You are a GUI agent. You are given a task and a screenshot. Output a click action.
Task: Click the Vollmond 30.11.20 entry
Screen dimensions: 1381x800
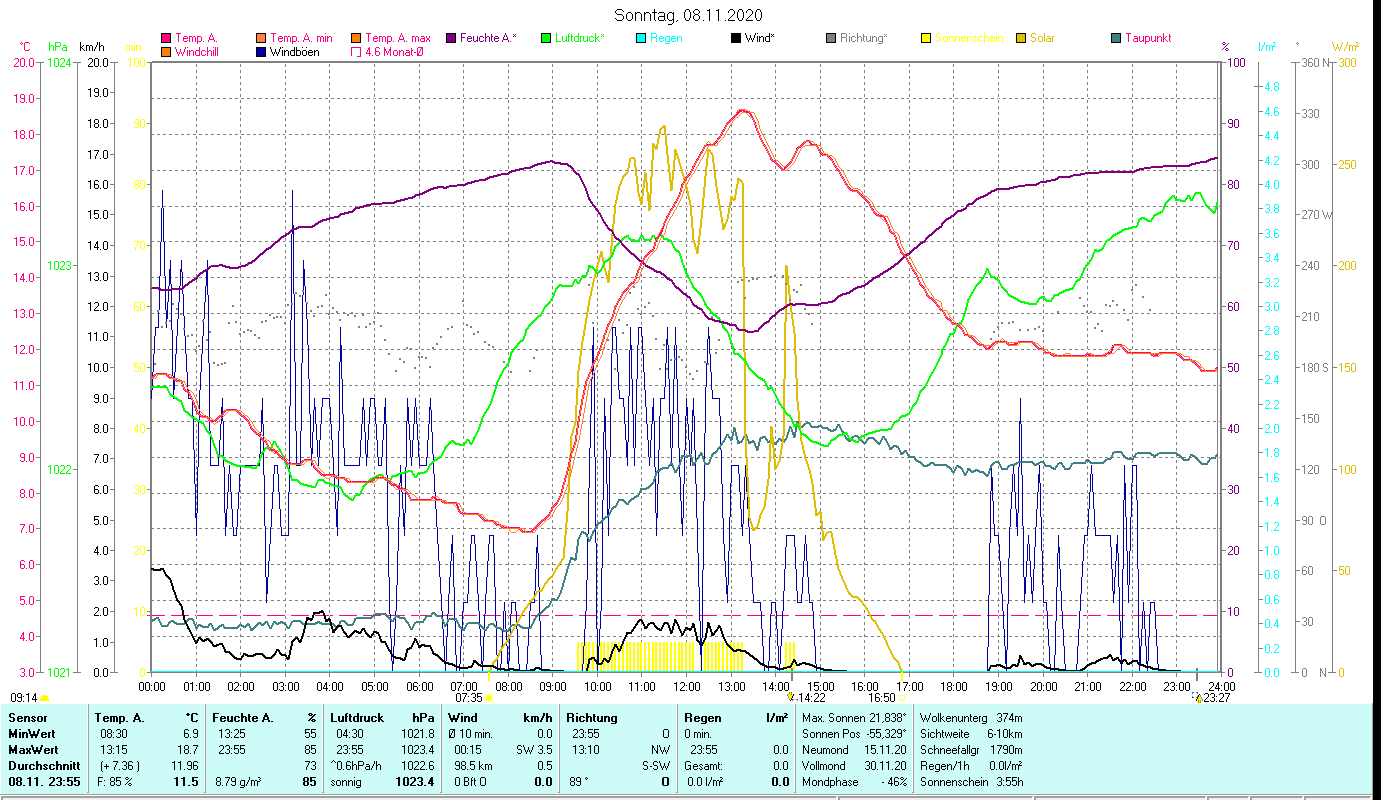tap(854, 766)
